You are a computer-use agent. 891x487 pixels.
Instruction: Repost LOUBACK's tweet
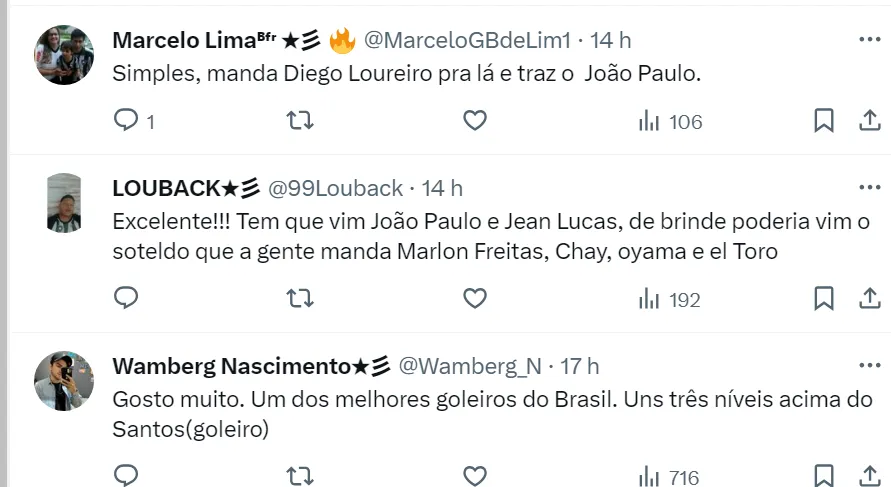pos(299,298)
